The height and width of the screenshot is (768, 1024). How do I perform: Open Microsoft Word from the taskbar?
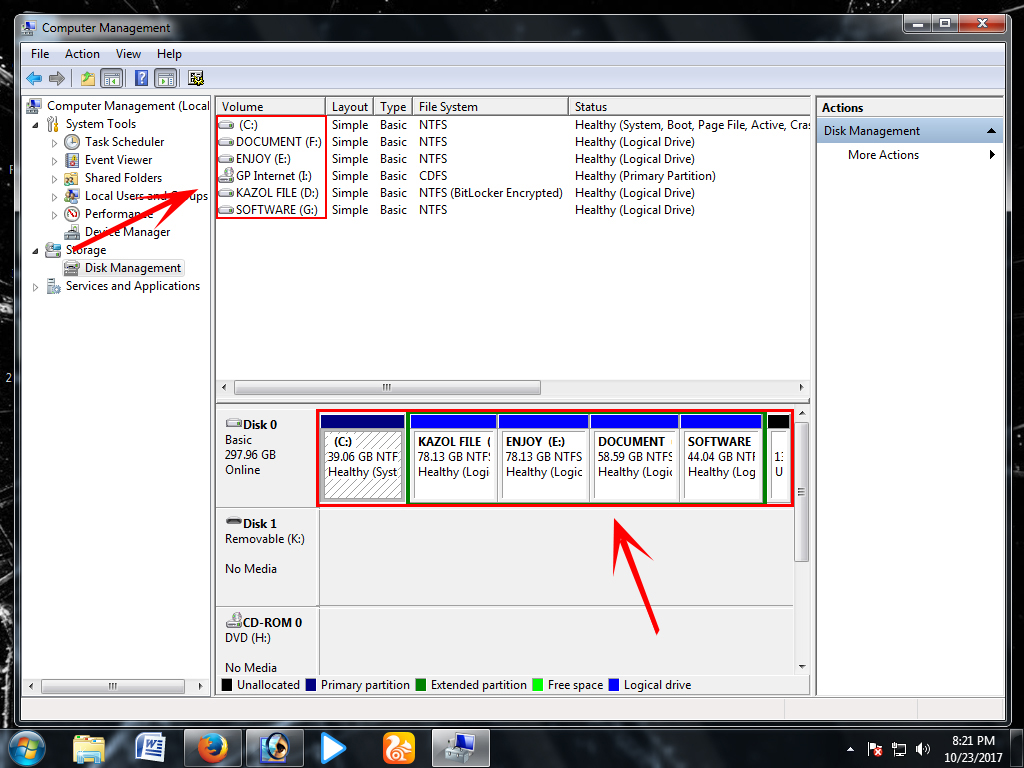pyautogui.click(x=150, y=748)
